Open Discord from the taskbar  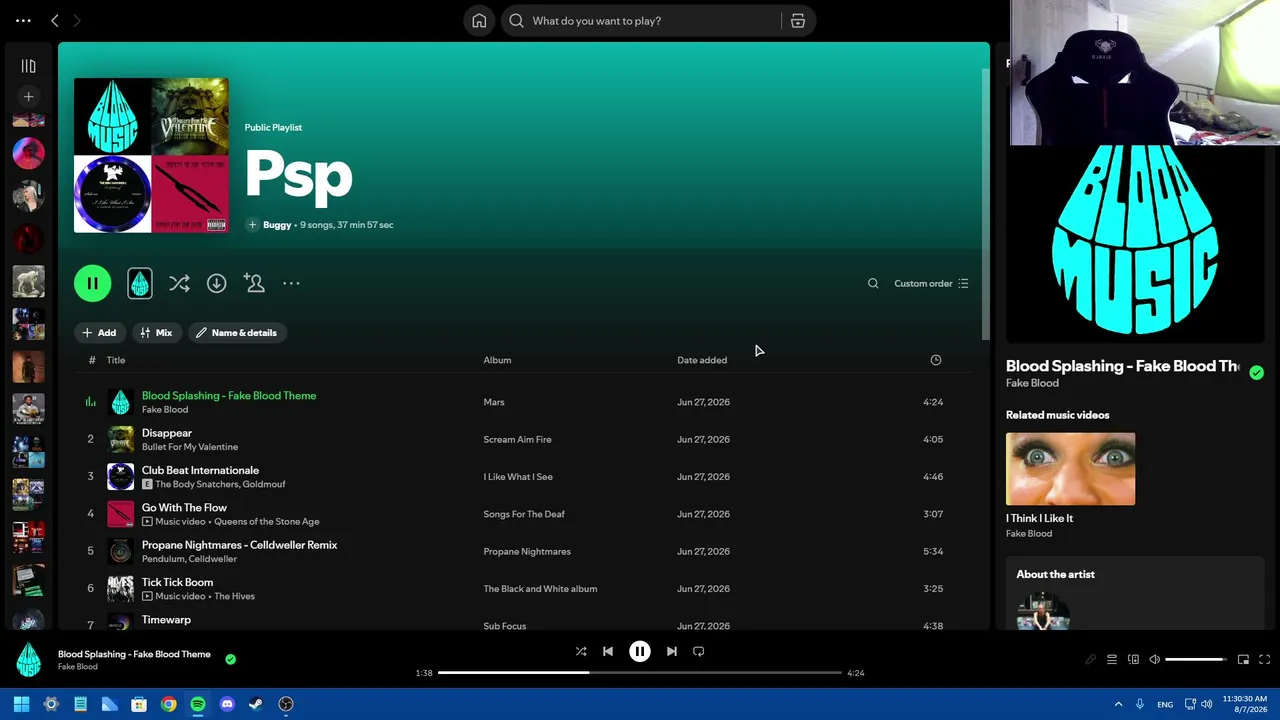[x=227, y=704]
